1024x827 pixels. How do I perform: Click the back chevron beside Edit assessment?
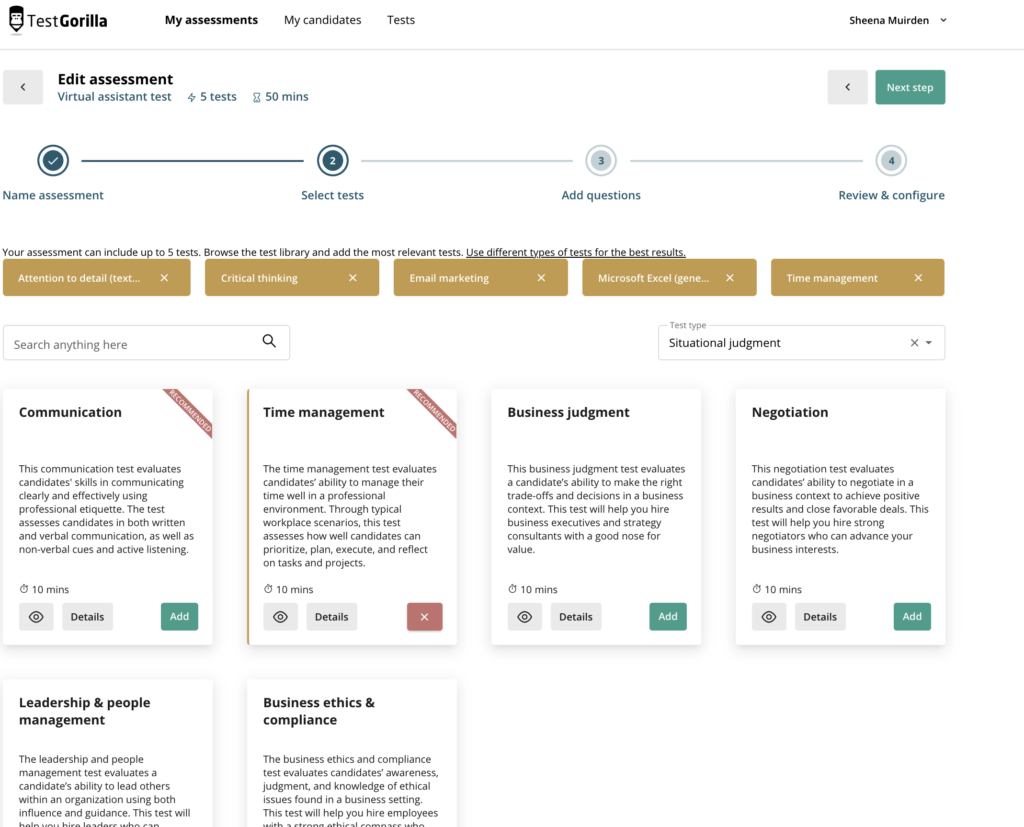click(x=22, y=87)
